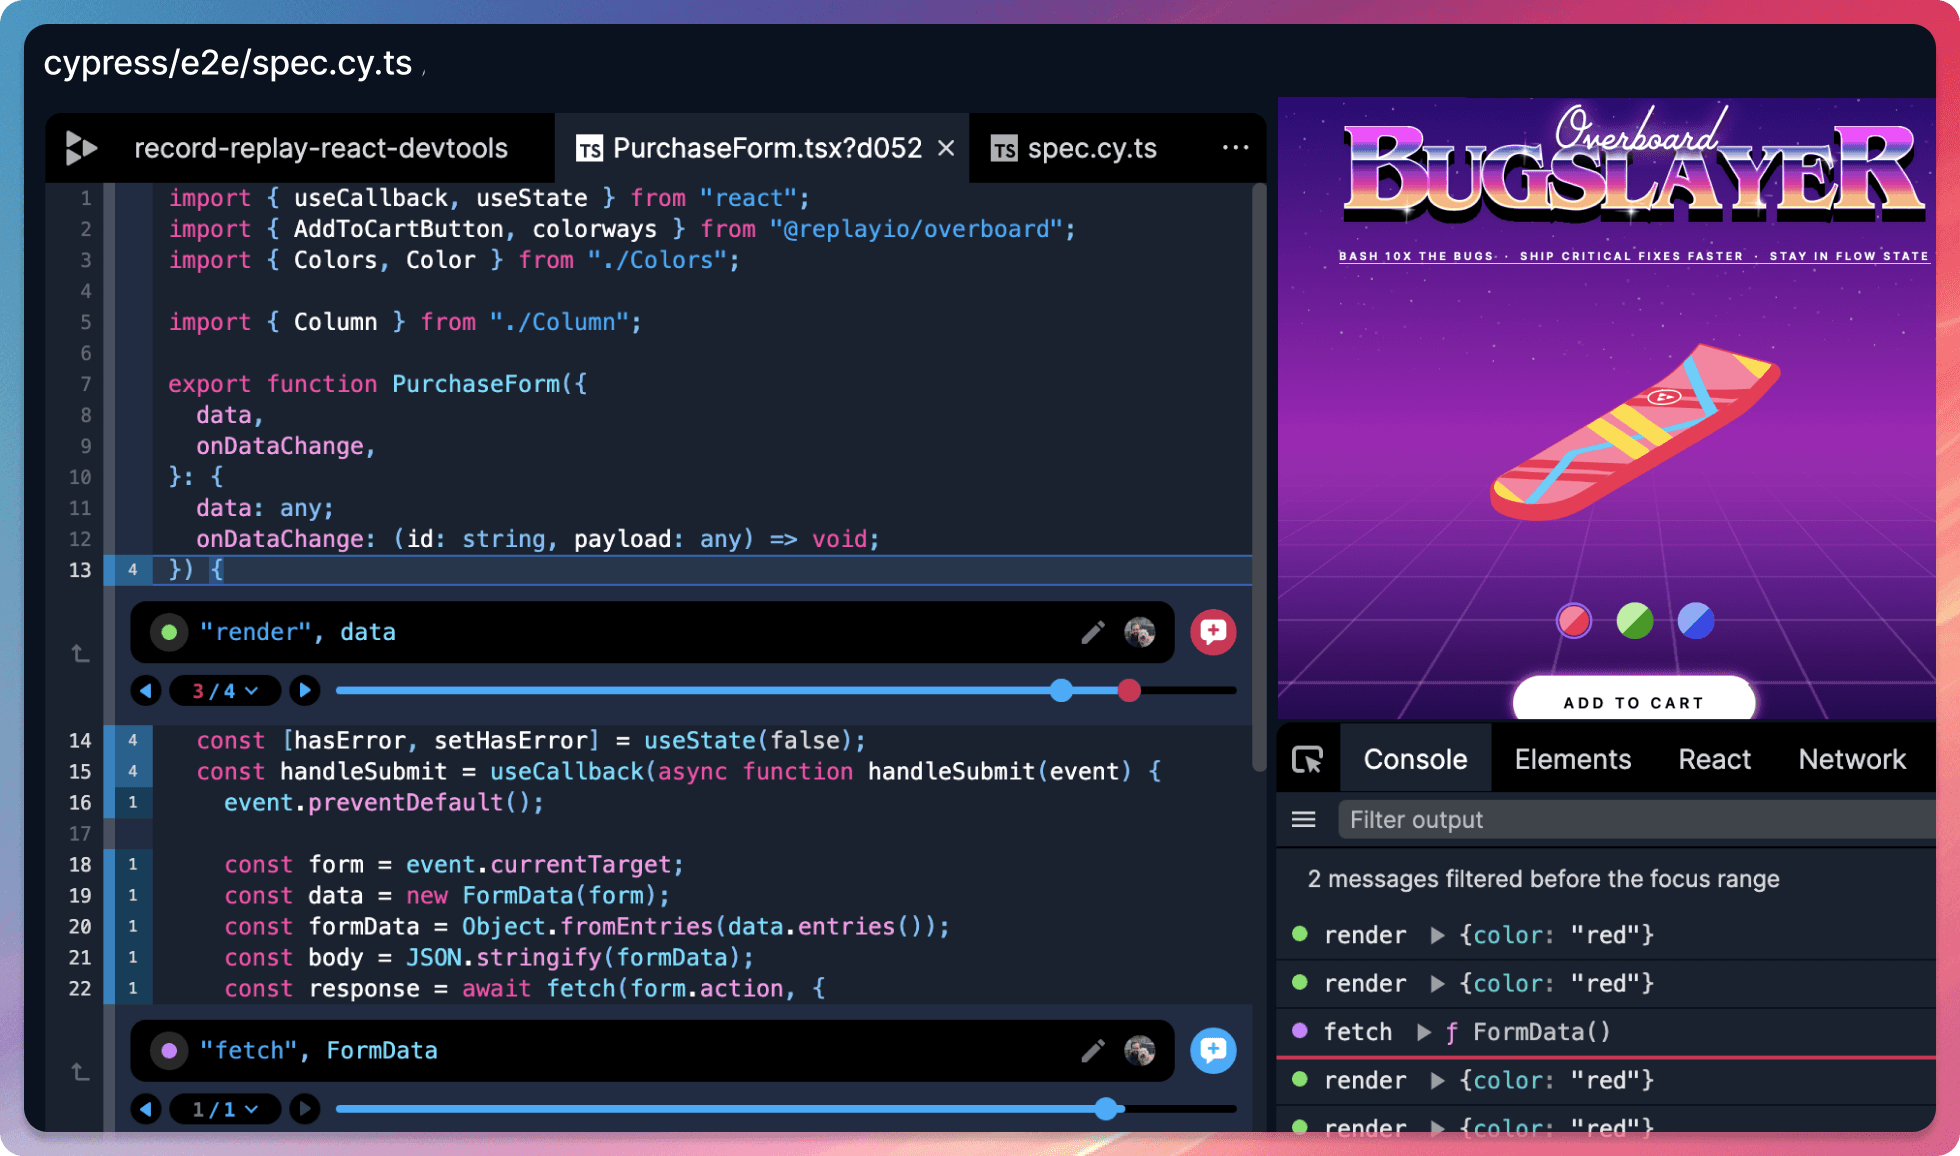Click the handleSubmit identifier on line 15

tap(363, 772)
